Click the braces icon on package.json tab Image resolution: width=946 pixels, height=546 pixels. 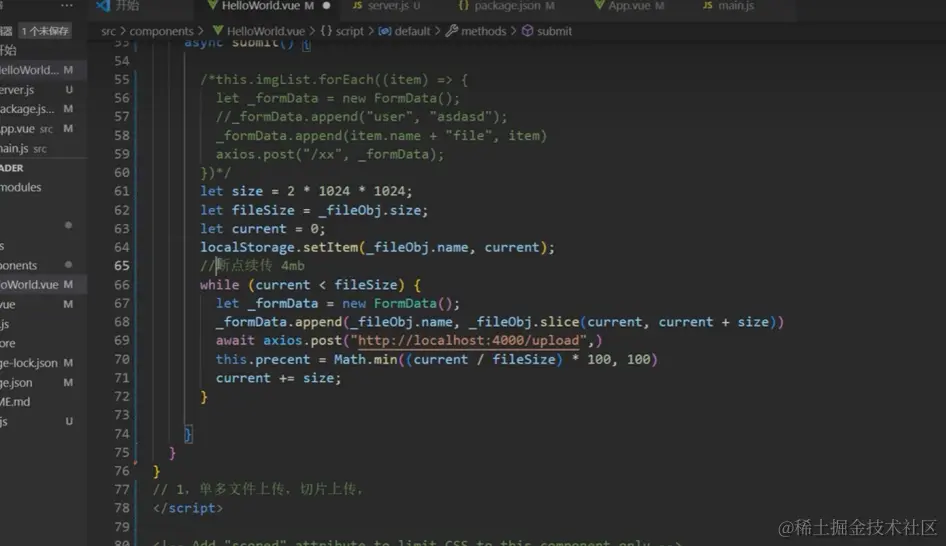[x=463, y=5]
